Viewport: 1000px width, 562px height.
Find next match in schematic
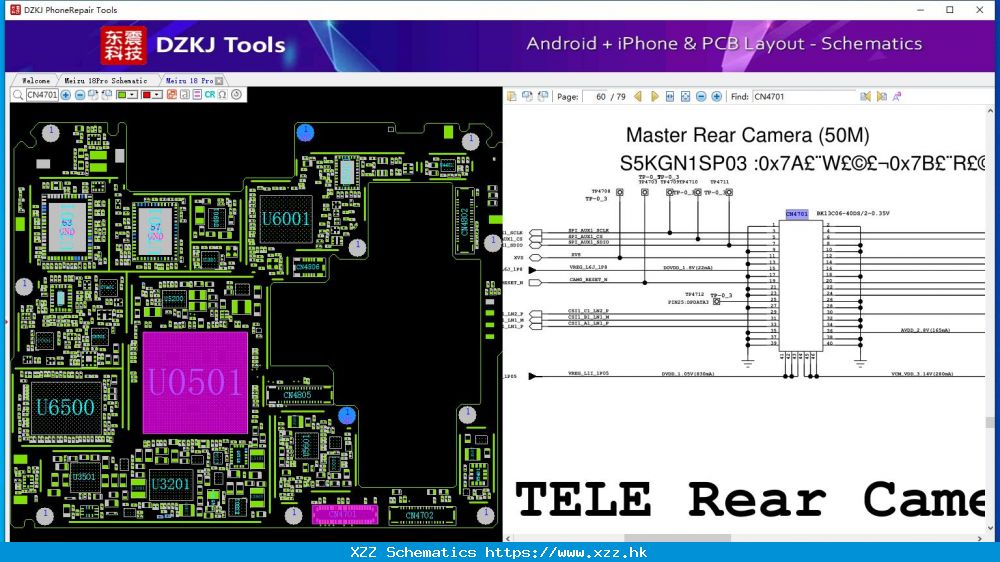[x=881, y=96]
